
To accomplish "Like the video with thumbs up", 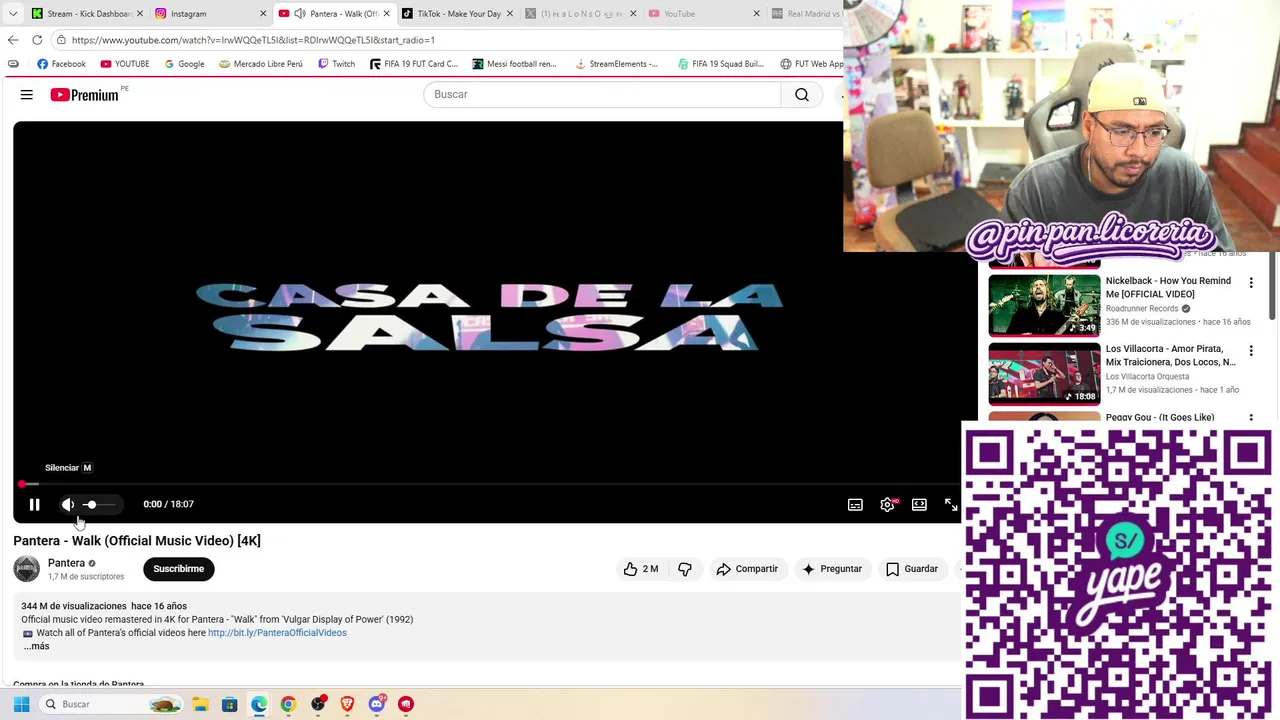I will pos(641,569).
